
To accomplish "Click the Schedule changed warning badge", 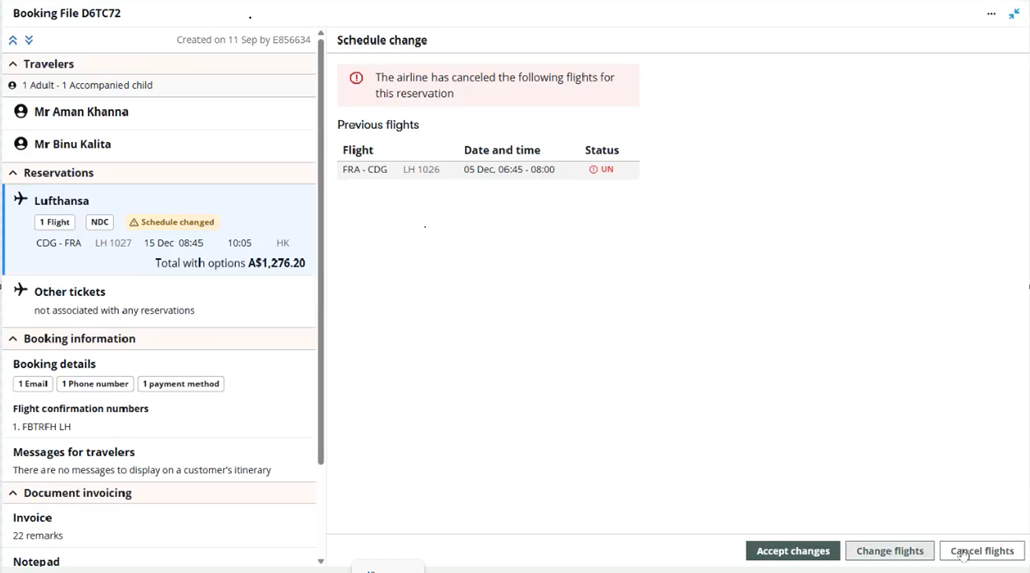I will [x=172, y=222].
